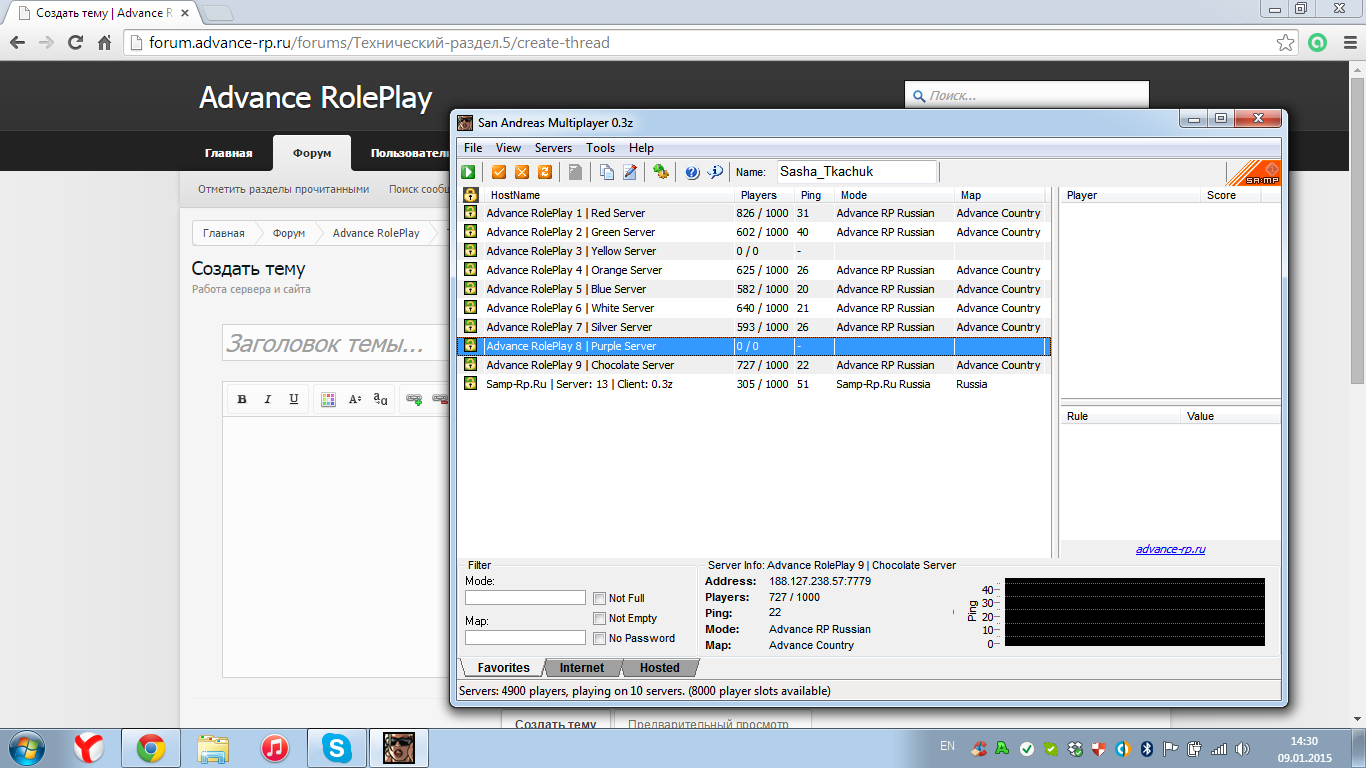
Task: Toggle Underline in the forum editor
Action: pos(294,399)
